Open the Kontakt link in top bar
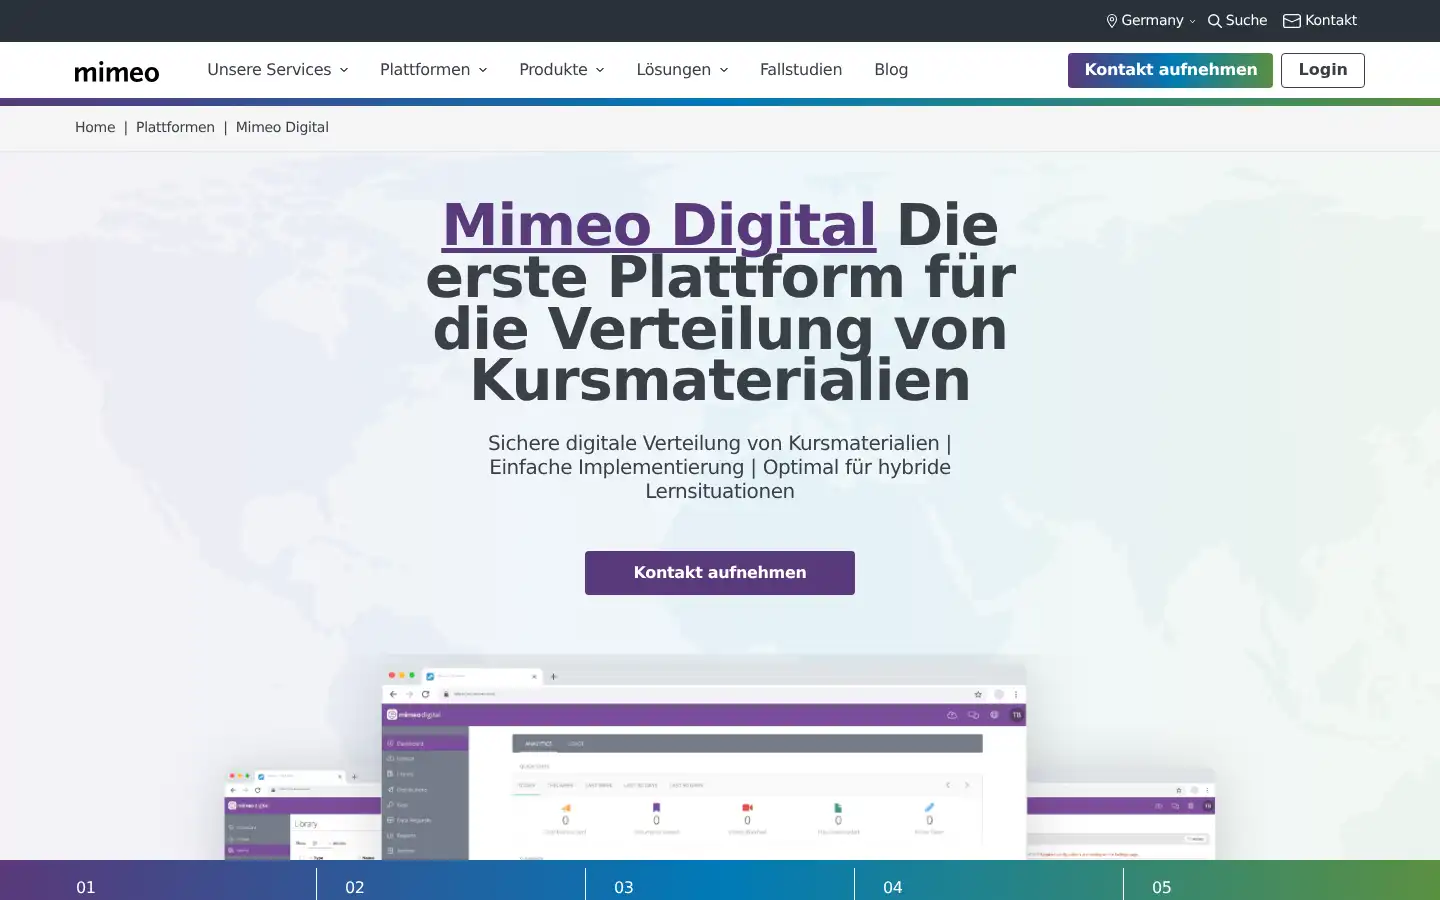The width and height of the screenshot is (1440, 900). point(1320,20)
